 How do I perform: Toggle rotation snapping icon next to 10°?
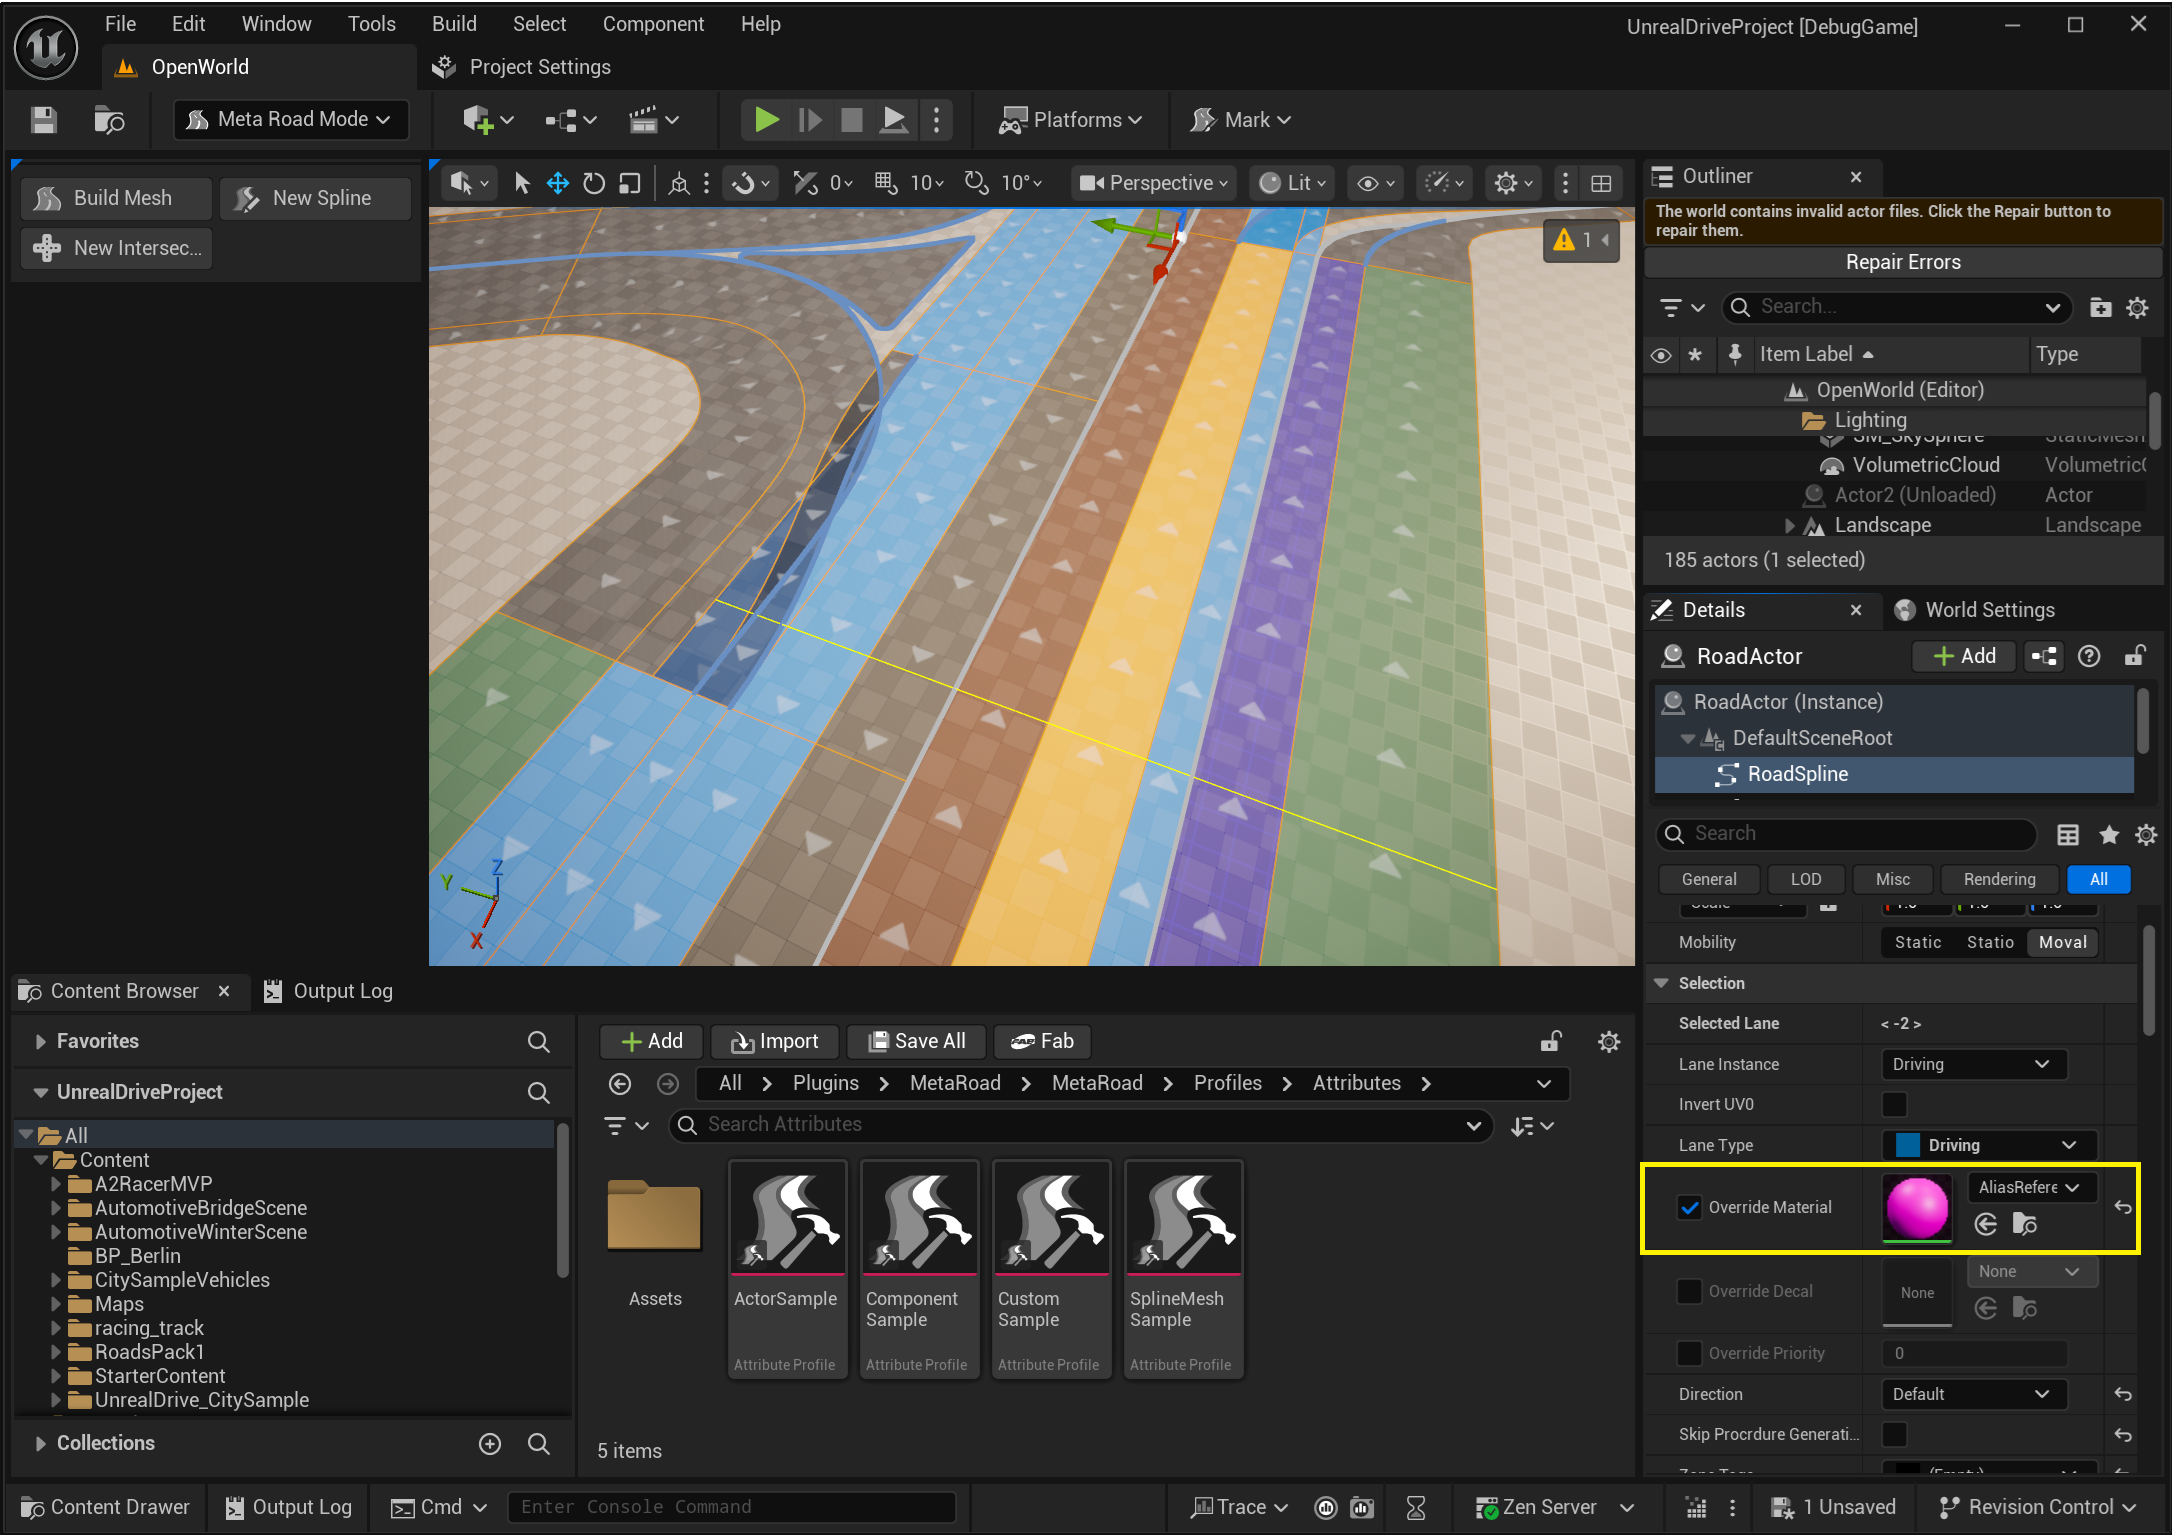976,182
